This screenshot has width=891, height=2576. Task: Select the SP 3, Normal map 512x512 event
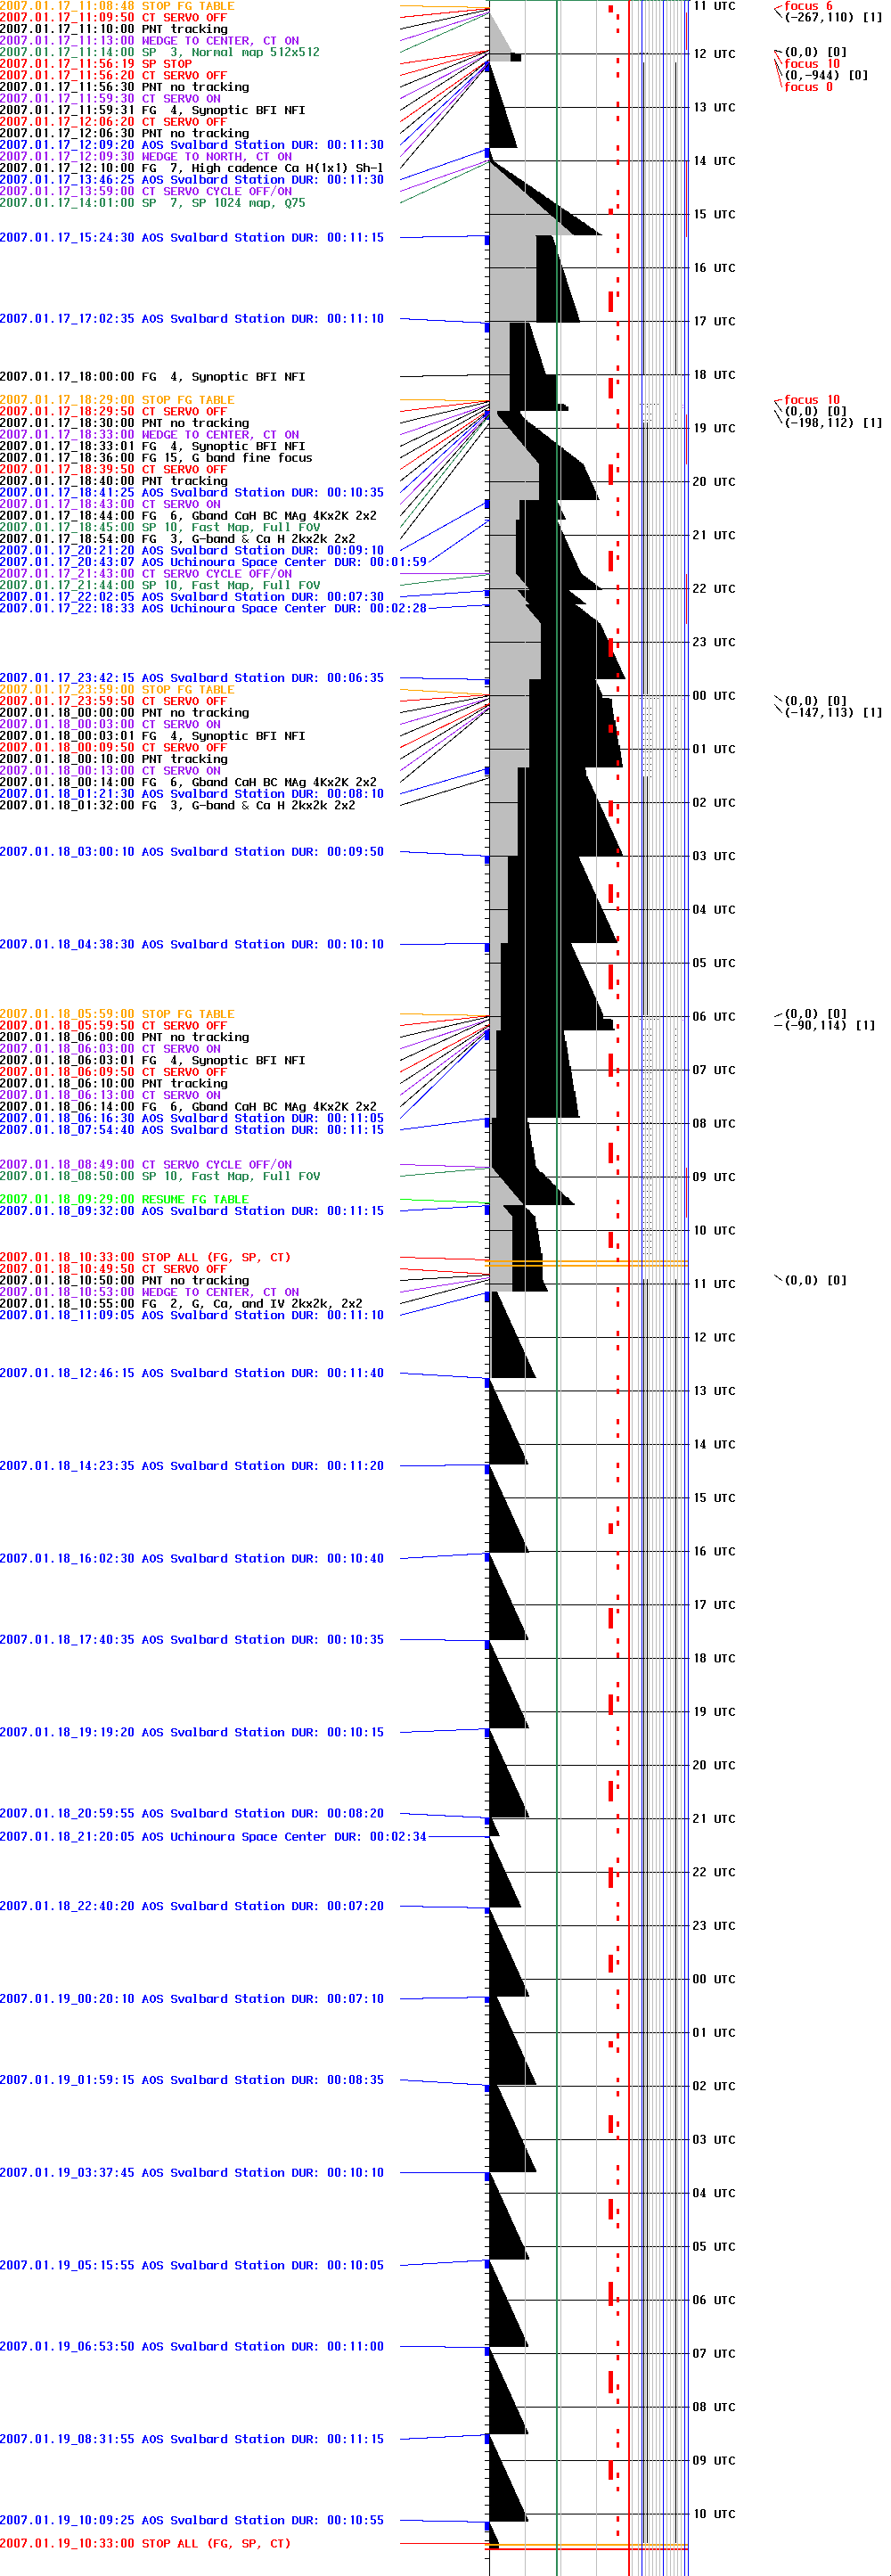tap(160, 52)
